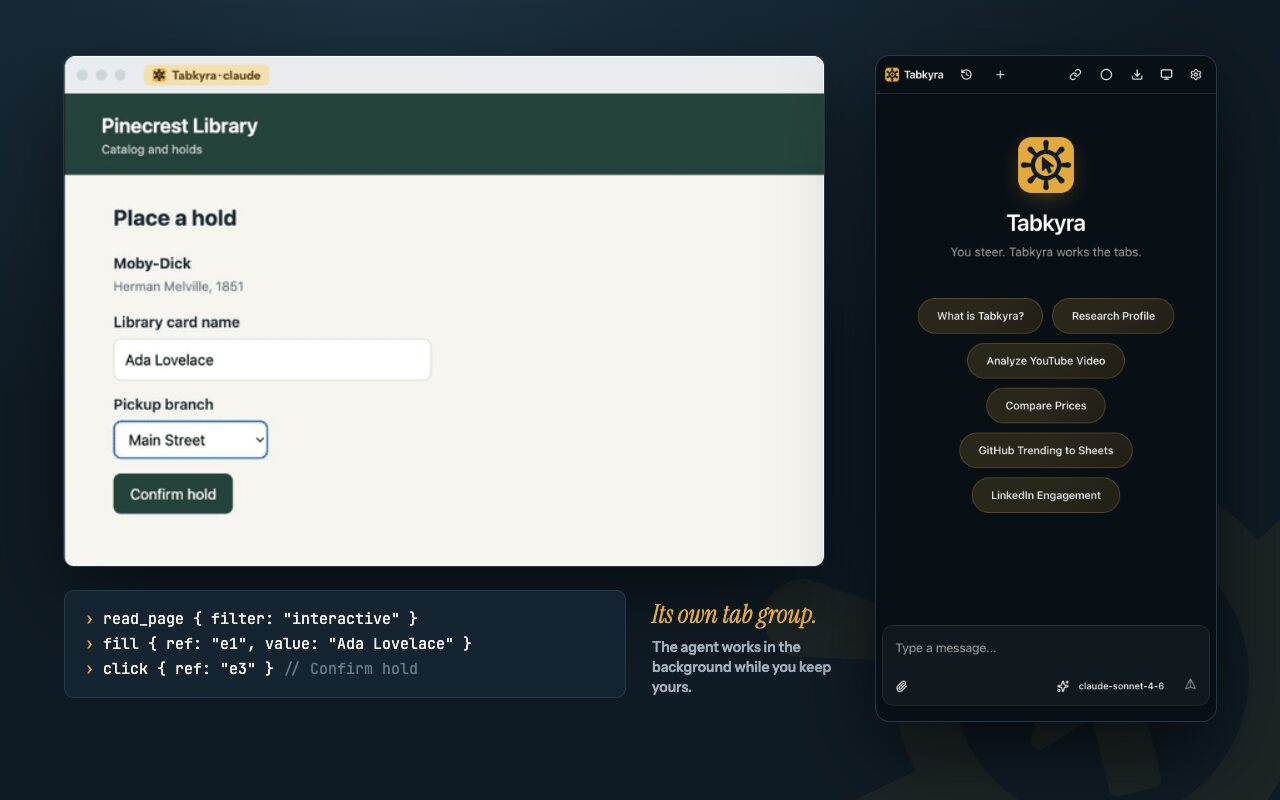Click the Moby-Dick book title
The height and width of the screenshot is (800, 1280).
click(152, 263)
